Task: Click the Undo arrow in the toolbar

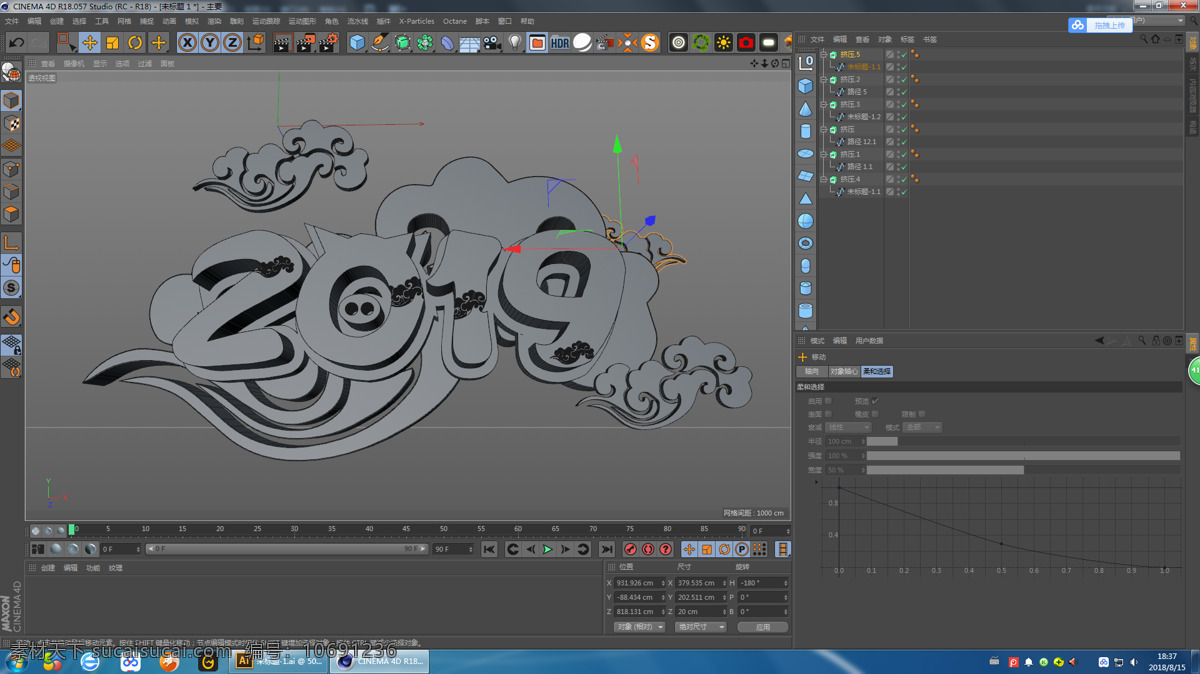Action: (16, 42)
